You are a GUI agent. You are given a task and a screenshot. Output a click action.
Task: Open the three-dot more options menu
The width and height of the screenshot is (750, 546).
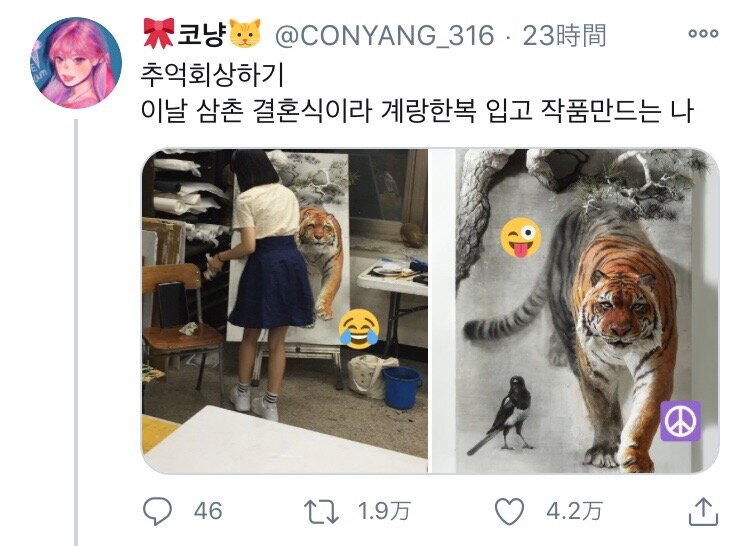(703, 33)
